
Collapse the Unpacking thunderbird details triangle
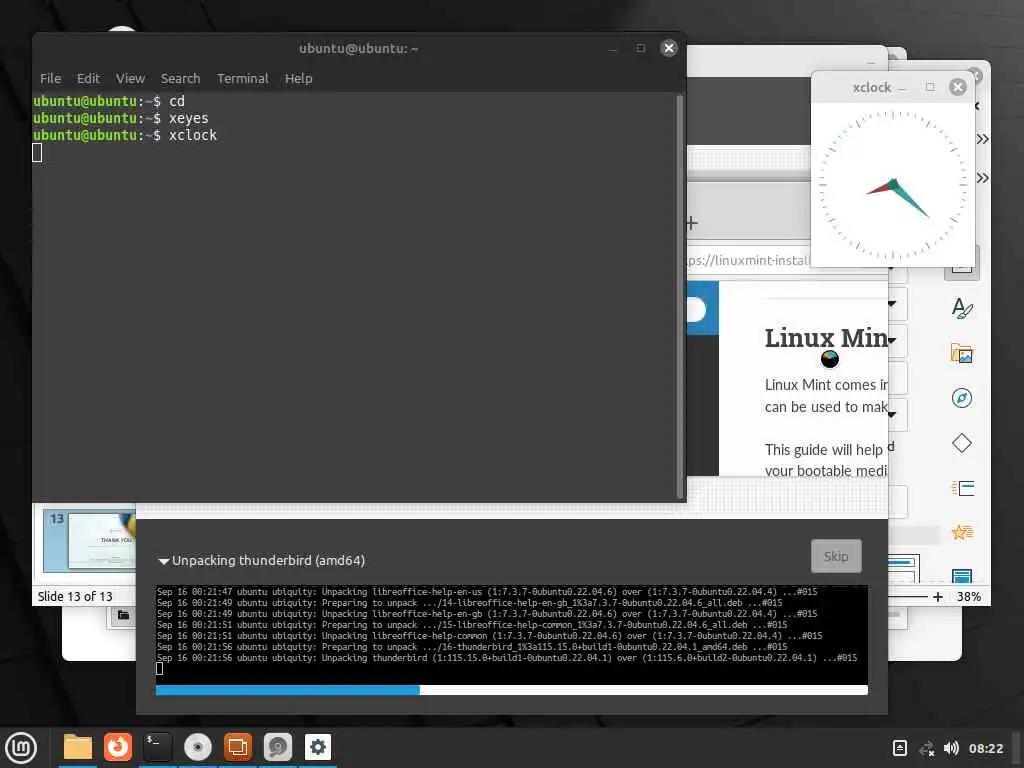pos(163,561)
